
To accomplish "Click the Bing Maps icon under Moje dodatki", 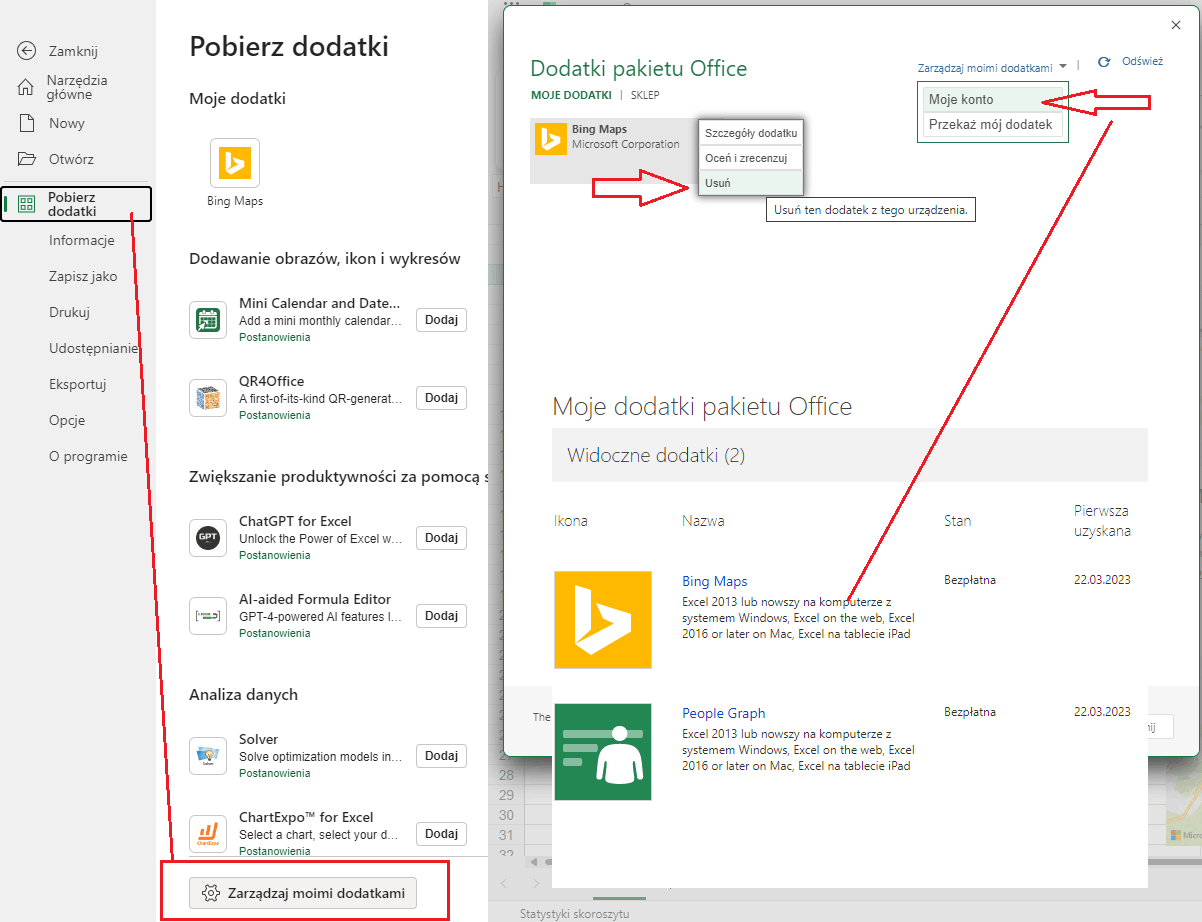I will coord(235,163).
